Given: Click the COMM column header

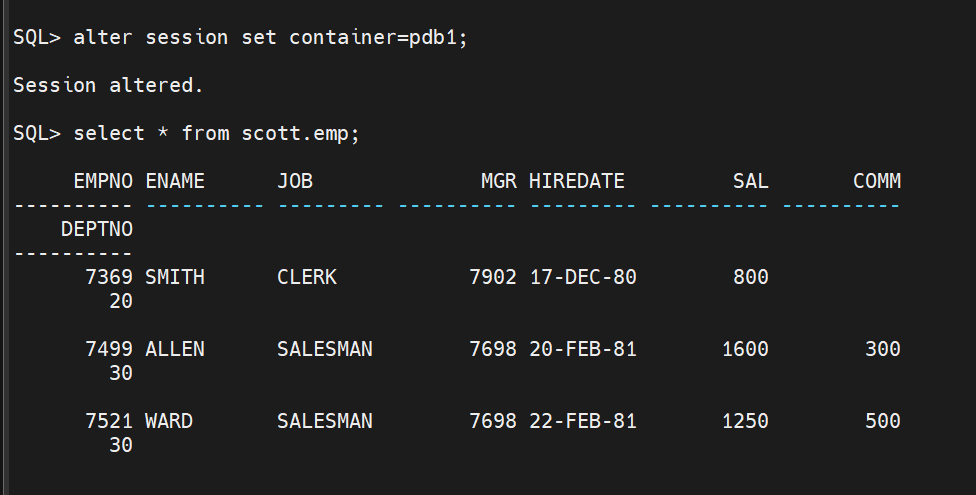Looking at the screenshot, I should tap(876, 181).
